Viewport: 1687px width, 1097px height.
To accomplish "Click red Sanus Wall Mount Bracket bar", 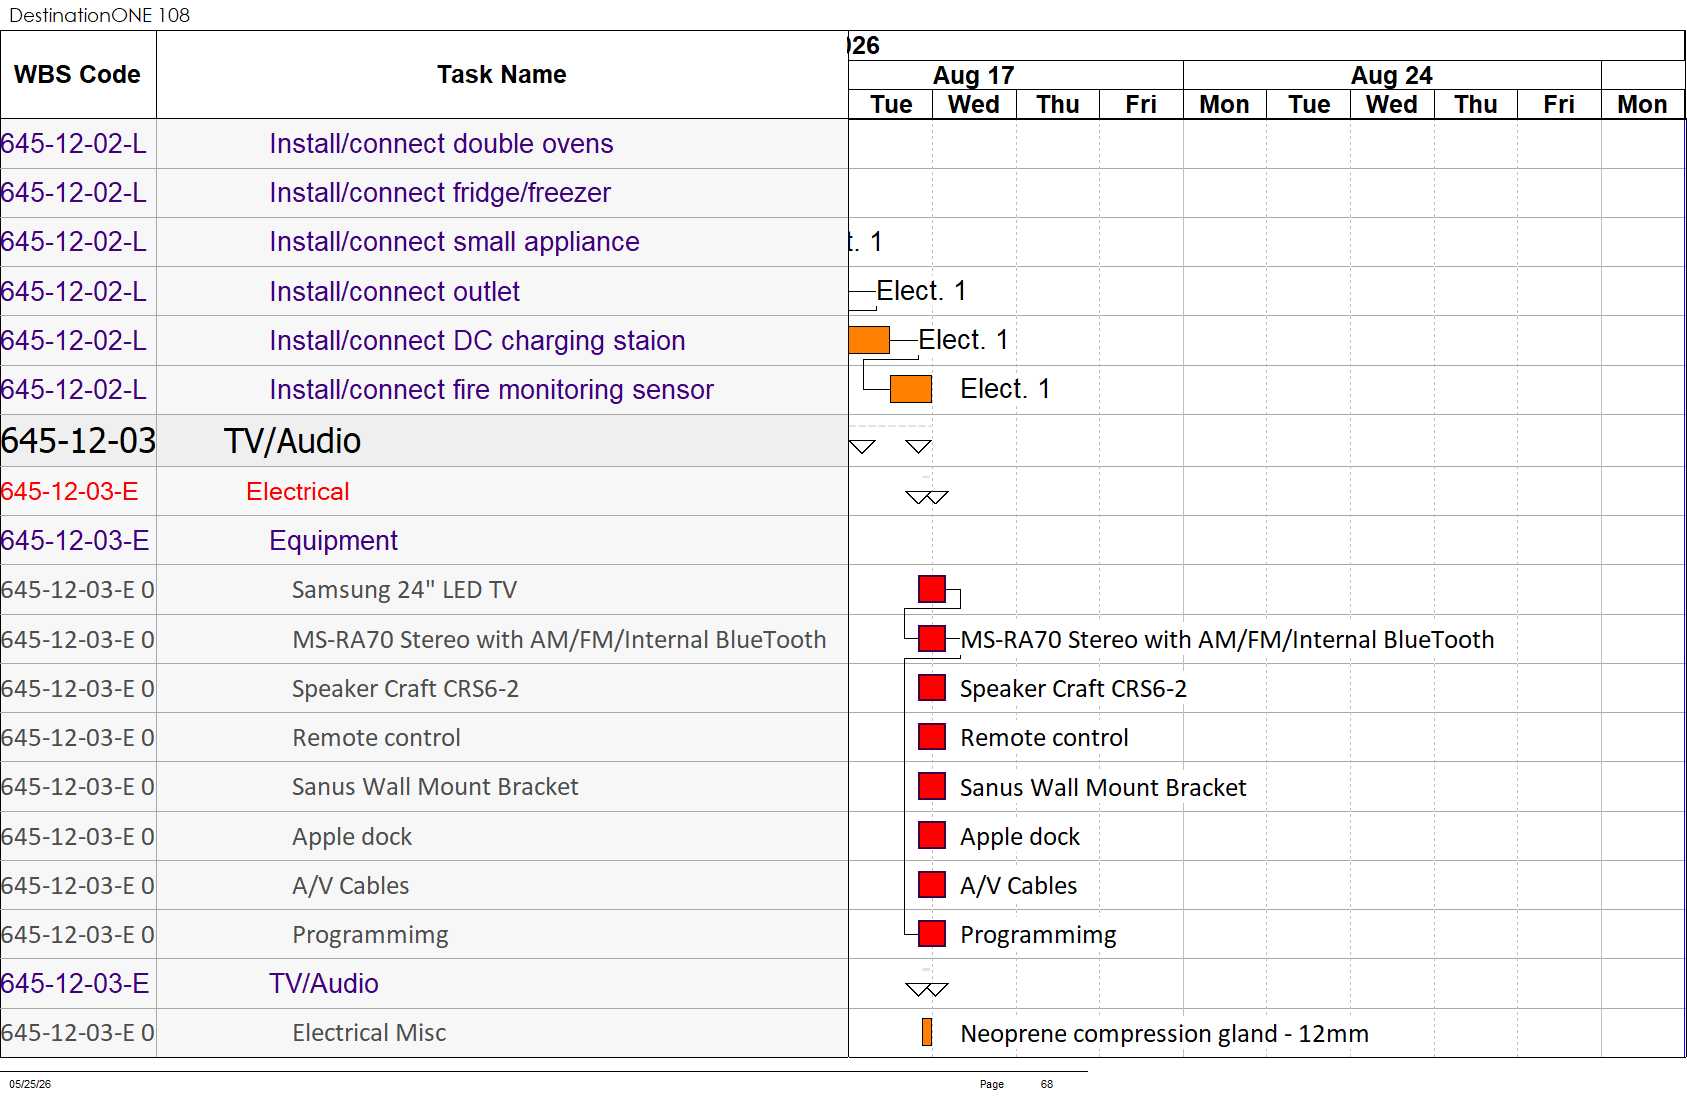I will [x=931, y=786].
